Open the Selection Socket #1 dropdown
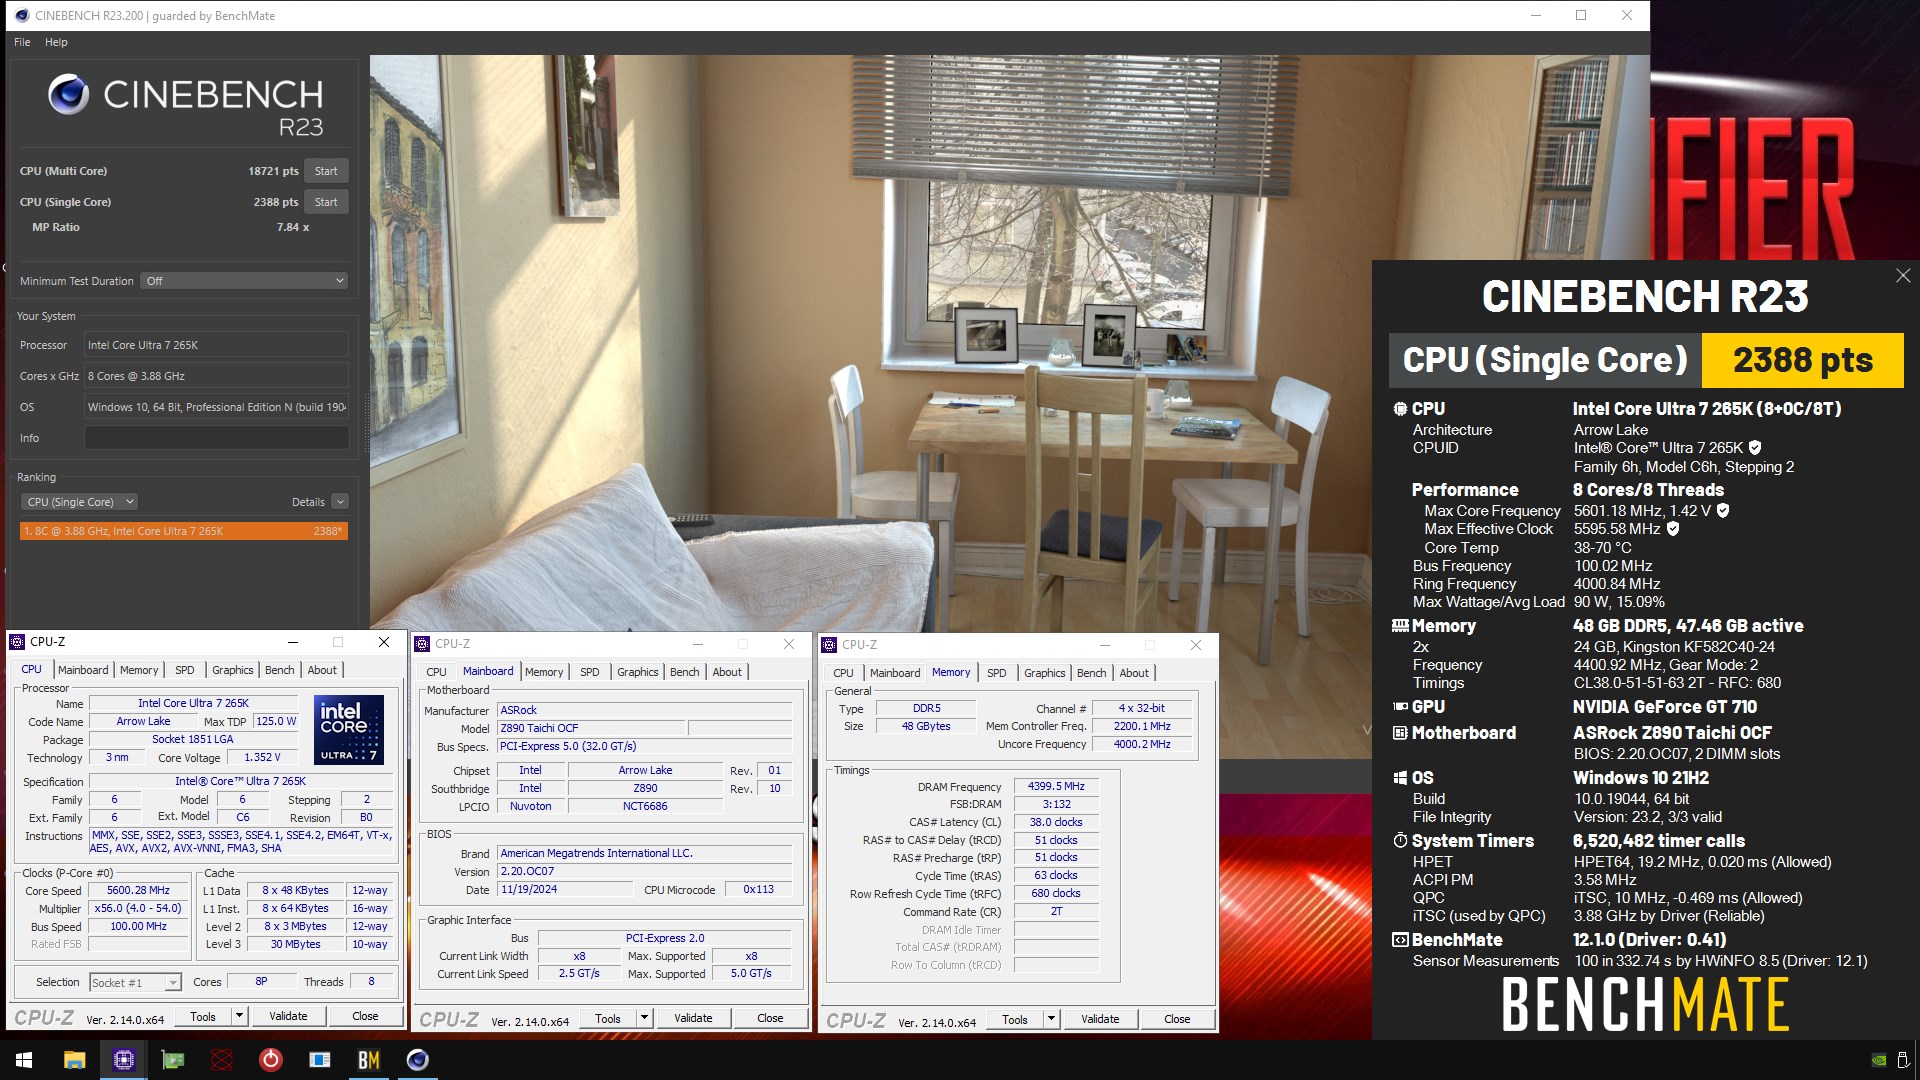 tap(136, 983)
